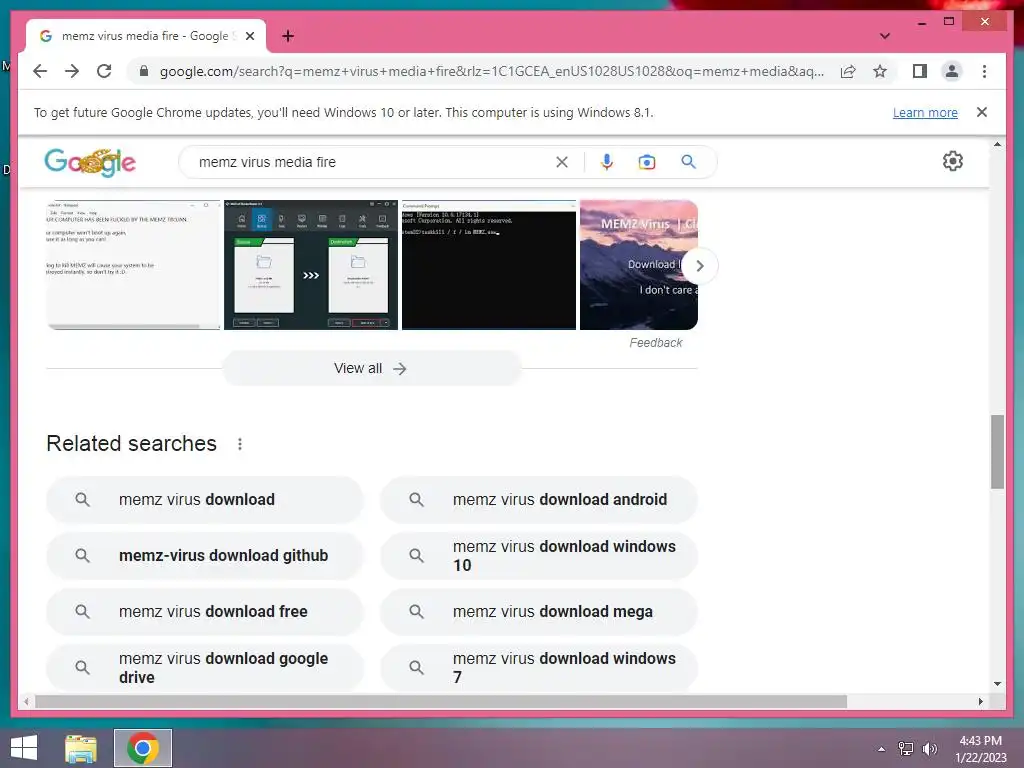
Task: Close the memz virus media fire tab
Action: coord(249,36)
